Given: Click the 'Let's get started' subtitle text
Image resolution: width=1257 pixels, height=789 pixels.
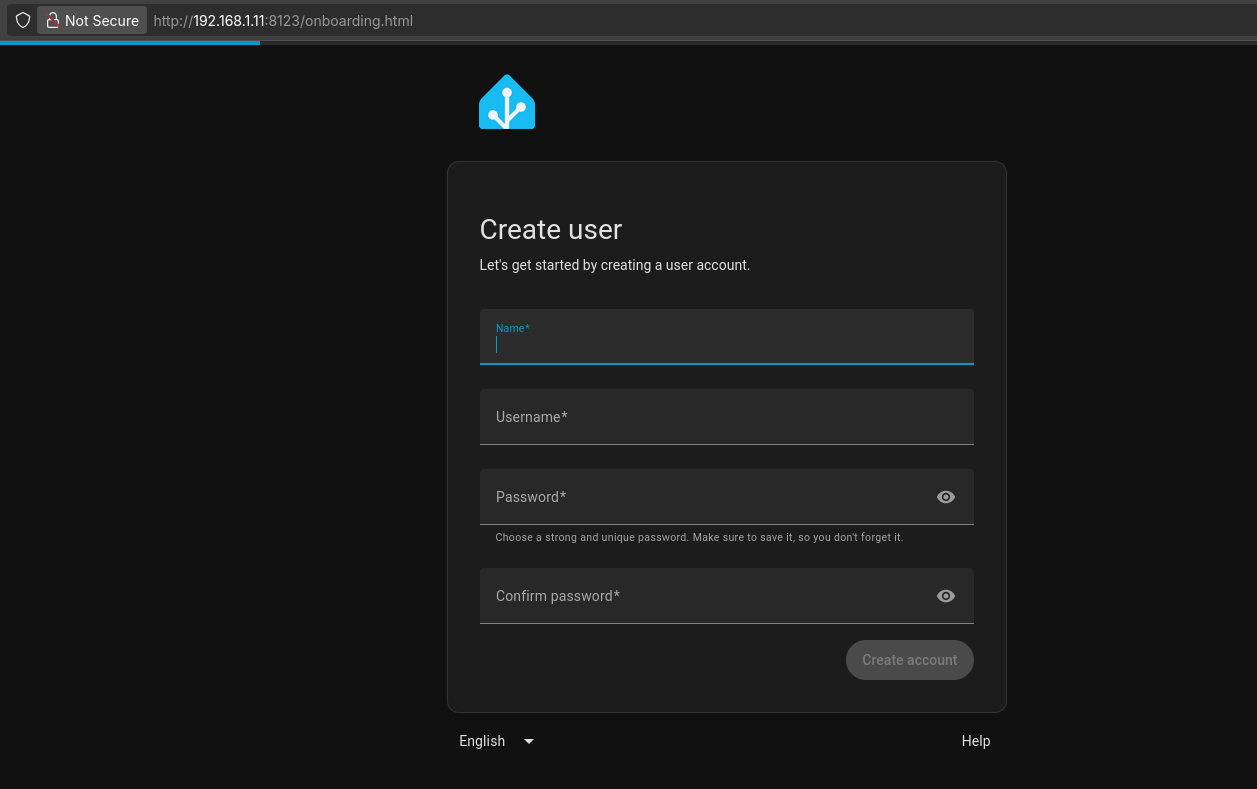Looking at the screenshot, I should 615,265.
